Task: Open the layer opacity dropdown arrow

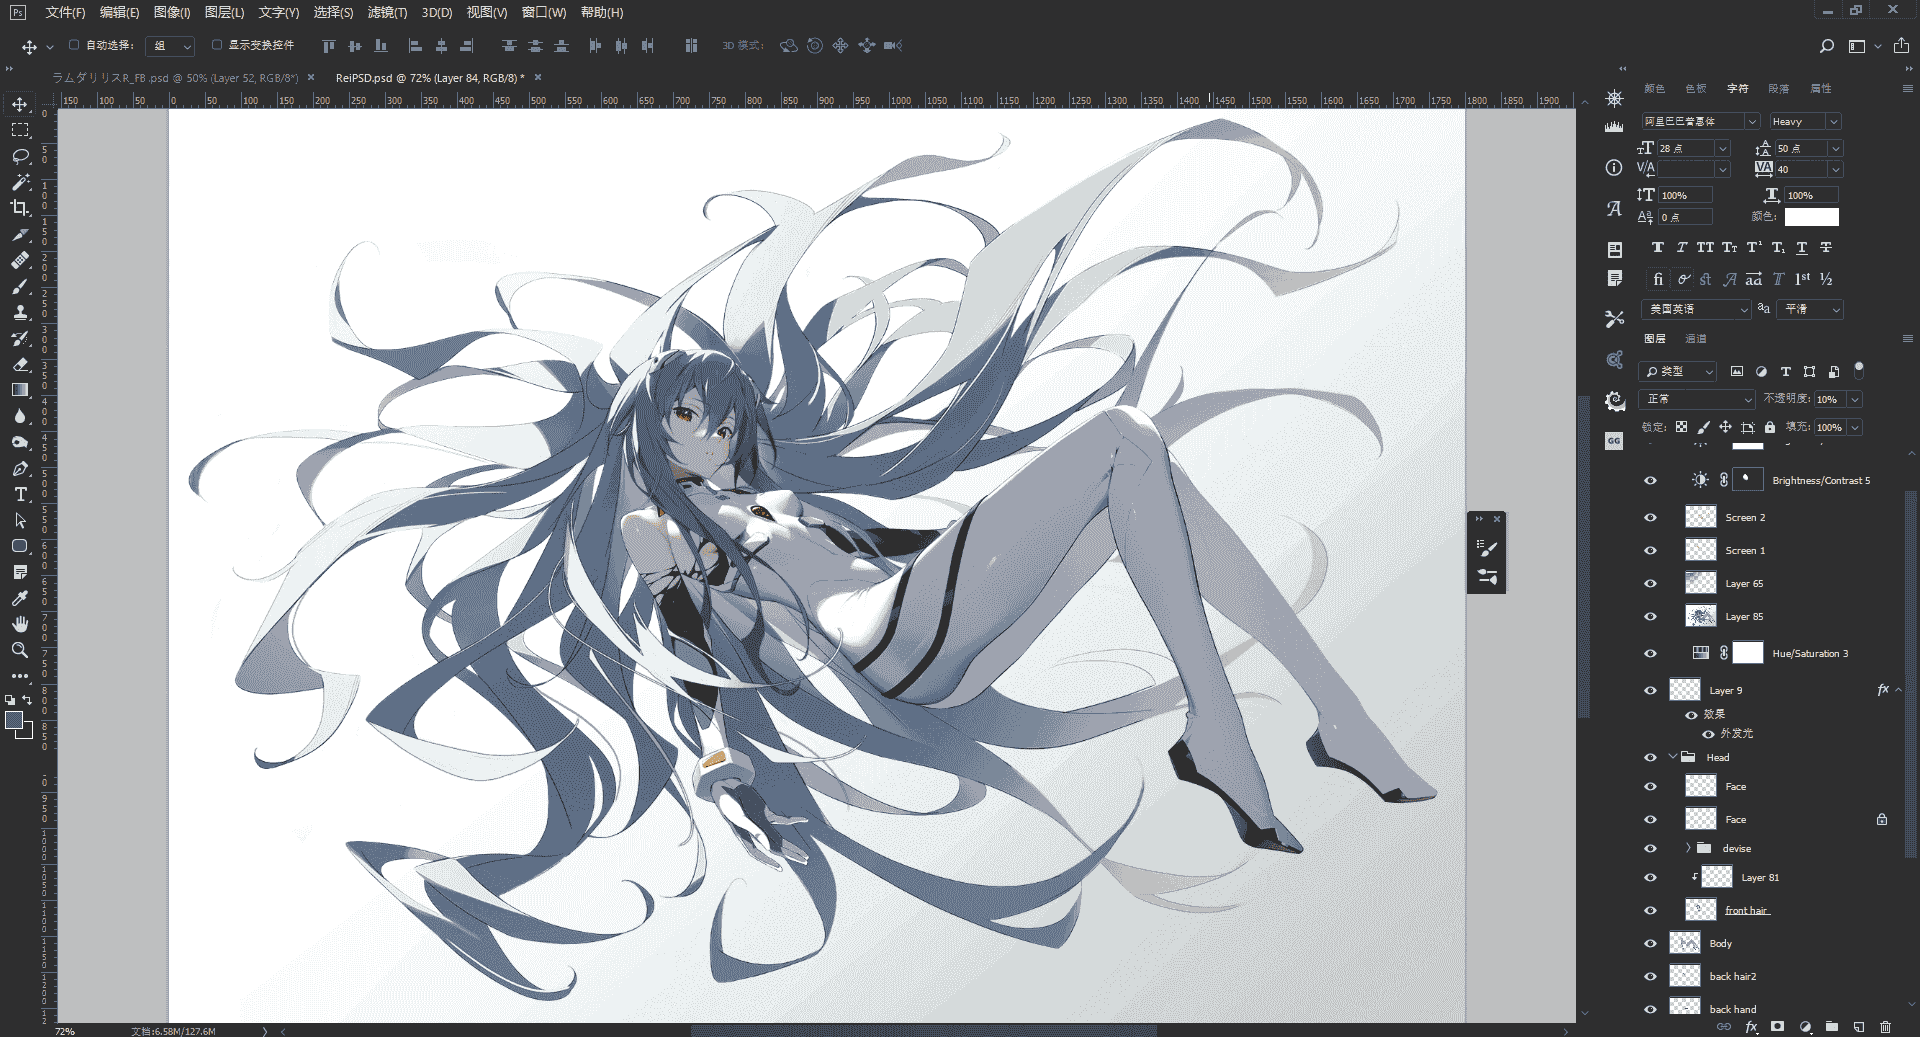Action: pos(1855,399)
